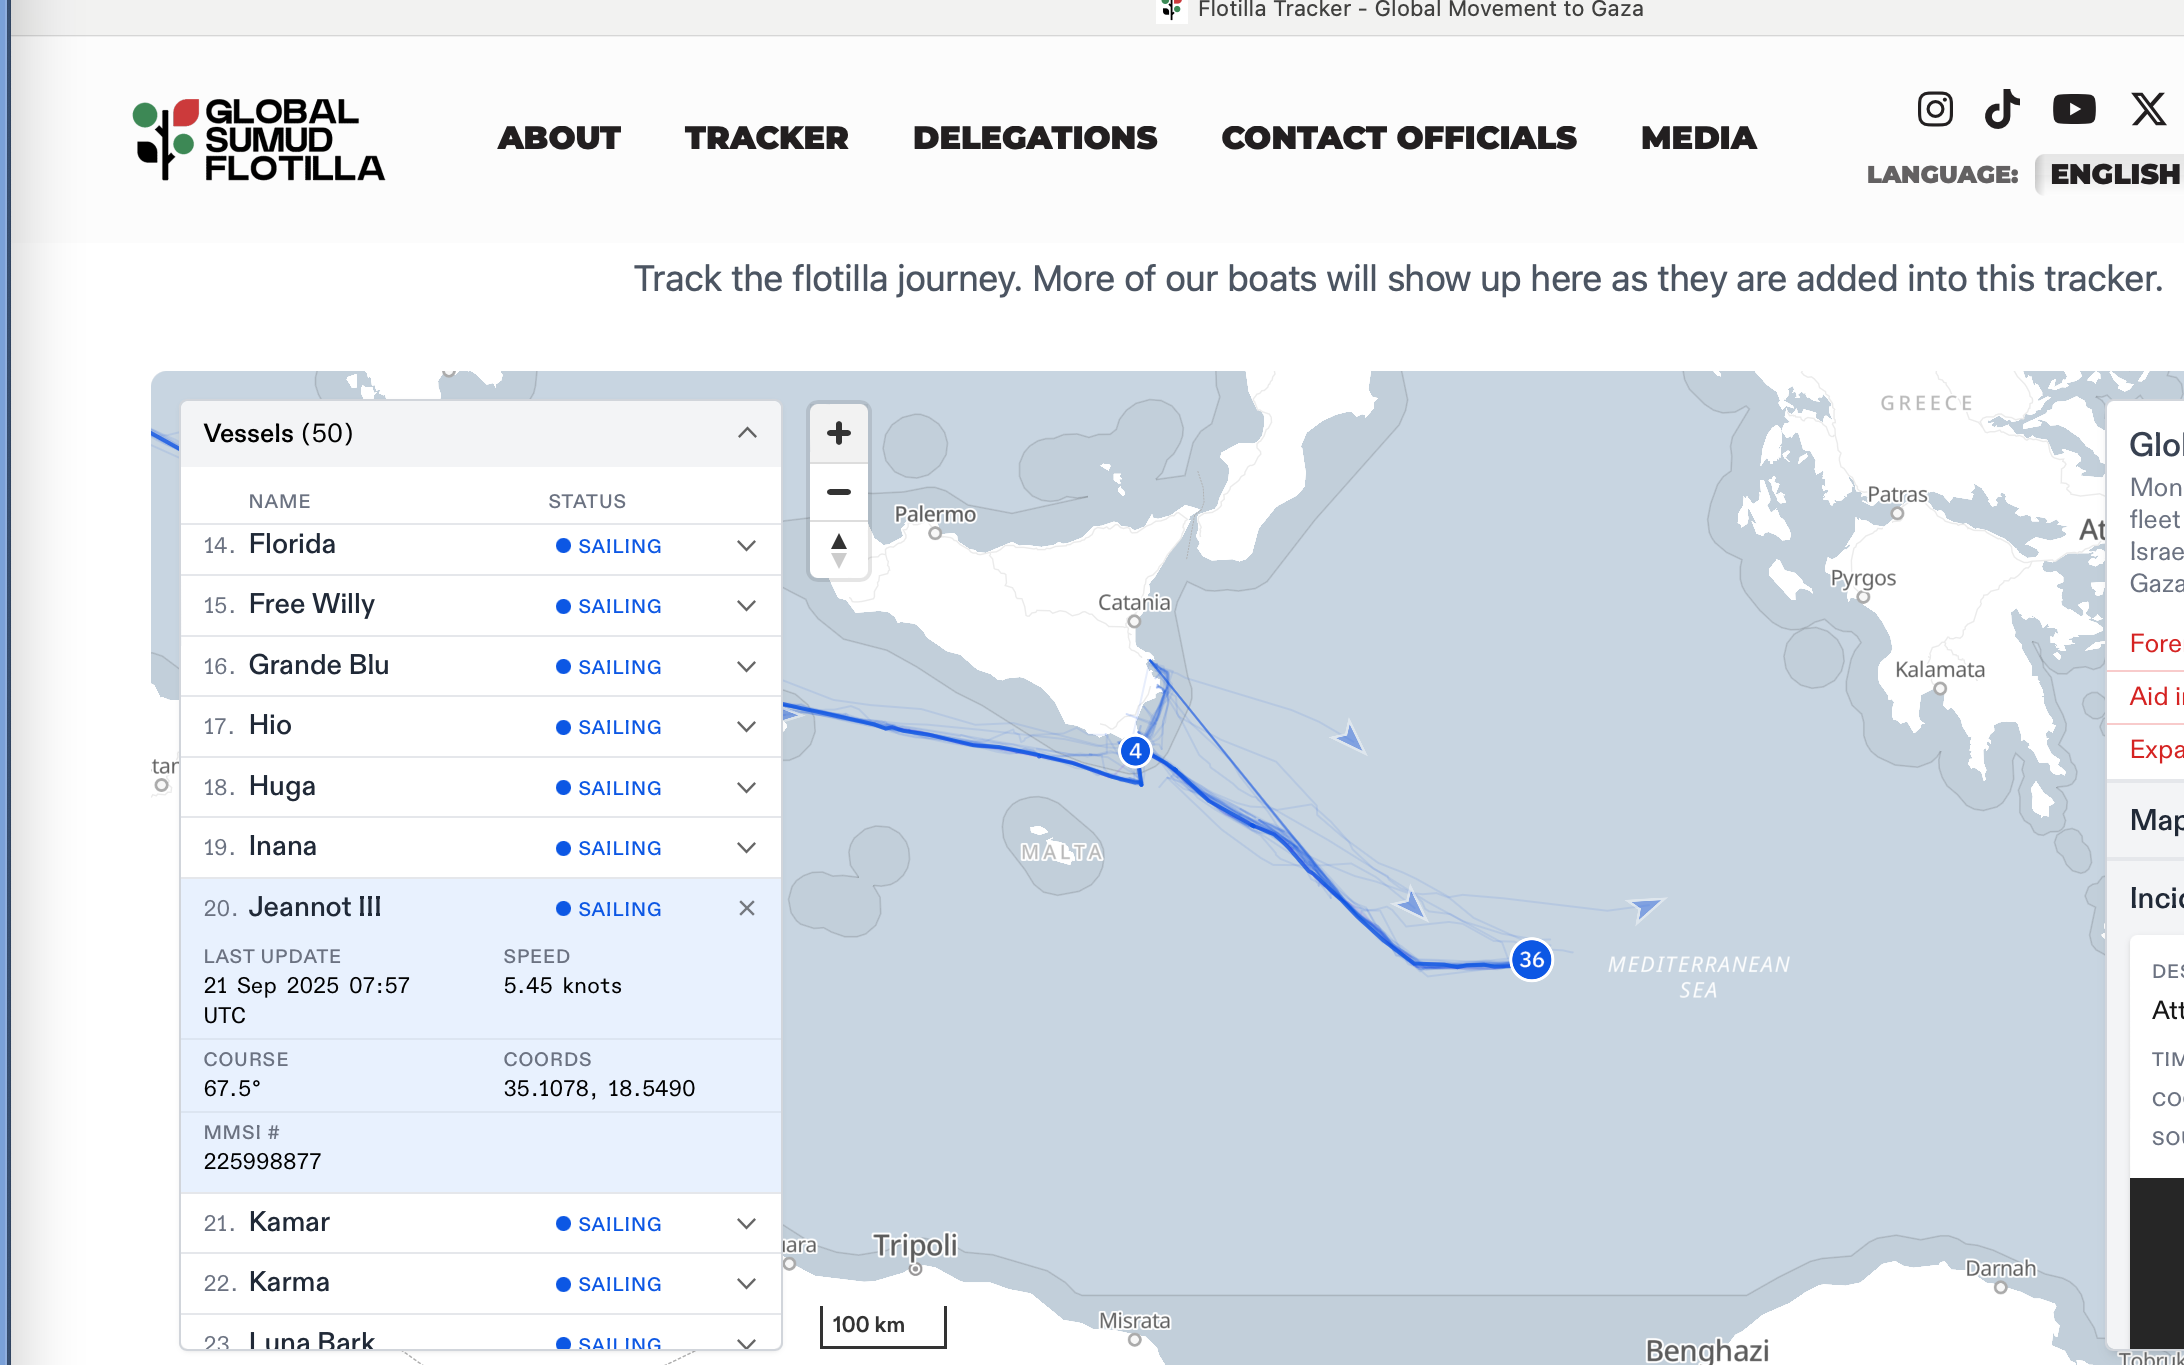Expand the Kamar vessel details

click(x=746, y=1224)
